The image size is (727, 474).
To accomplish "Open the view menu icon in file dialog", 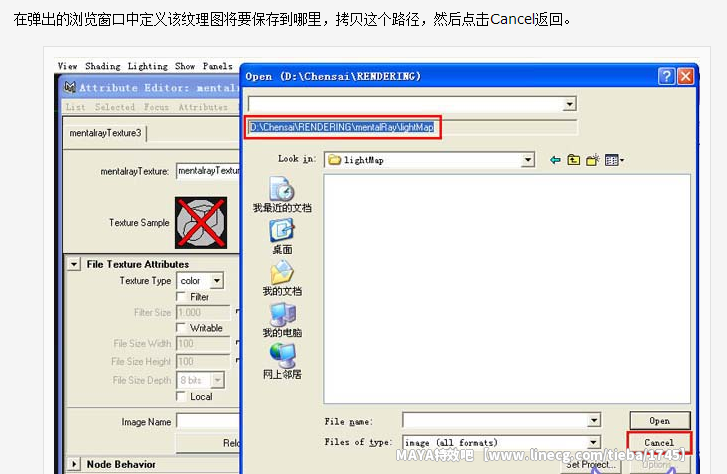I will 614,160.
